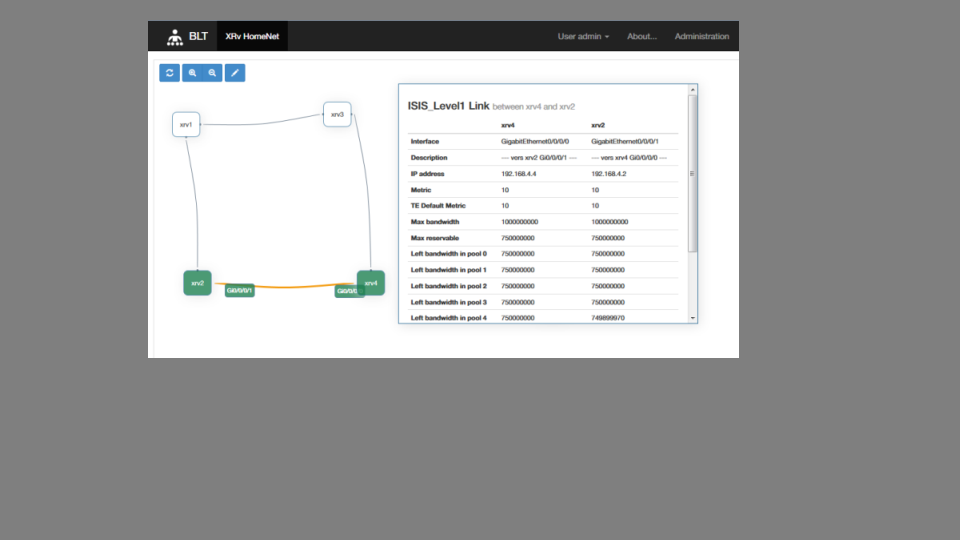Select the green xrv2 node
Image resolution: width=960 pixels, height=540 pixels.
point(197,283)
